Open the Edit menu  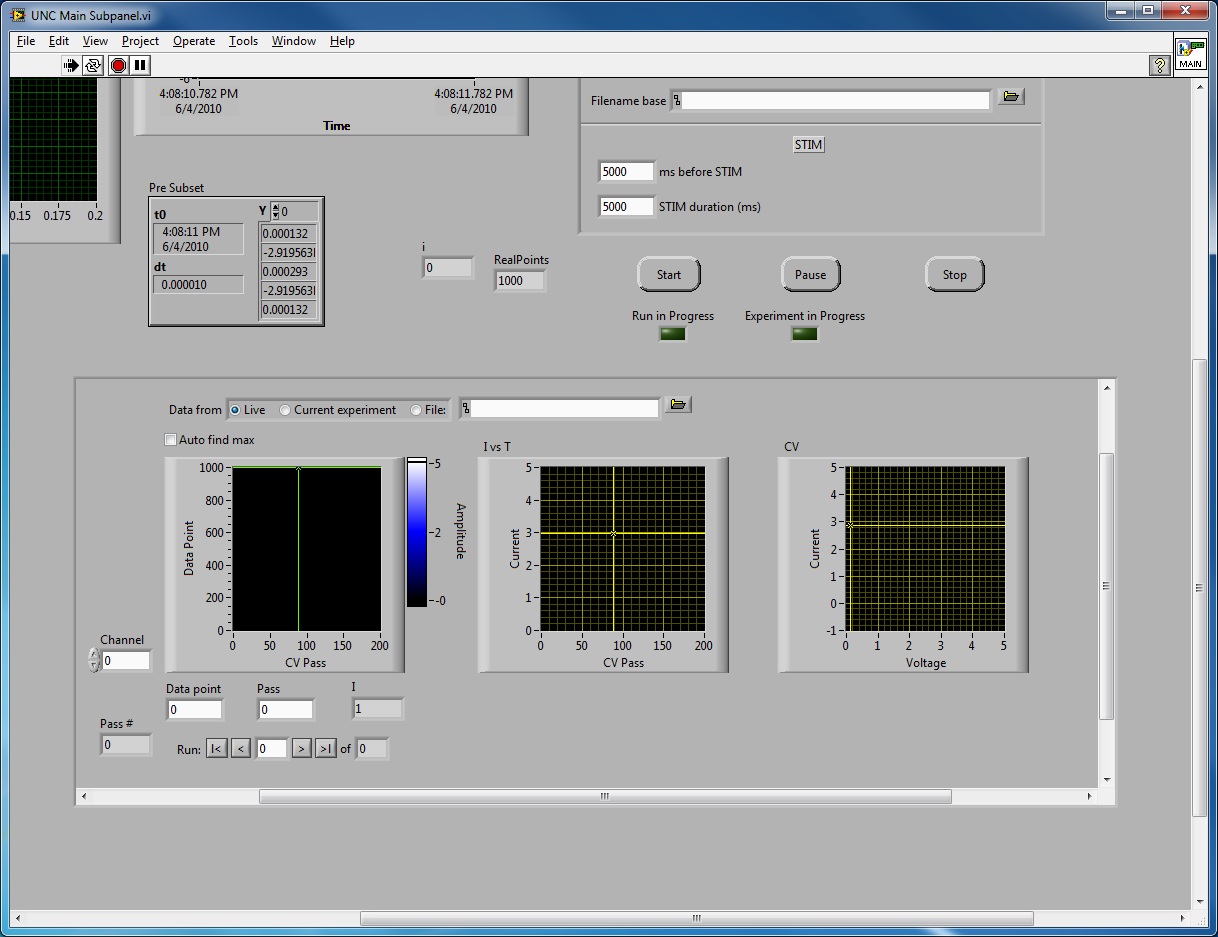(59, 41)
